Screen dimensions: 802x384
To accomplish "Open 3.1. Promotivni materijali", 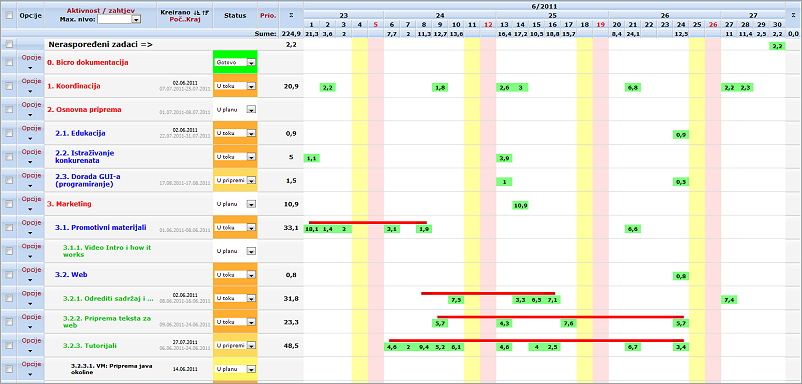I will click(101, 228).
